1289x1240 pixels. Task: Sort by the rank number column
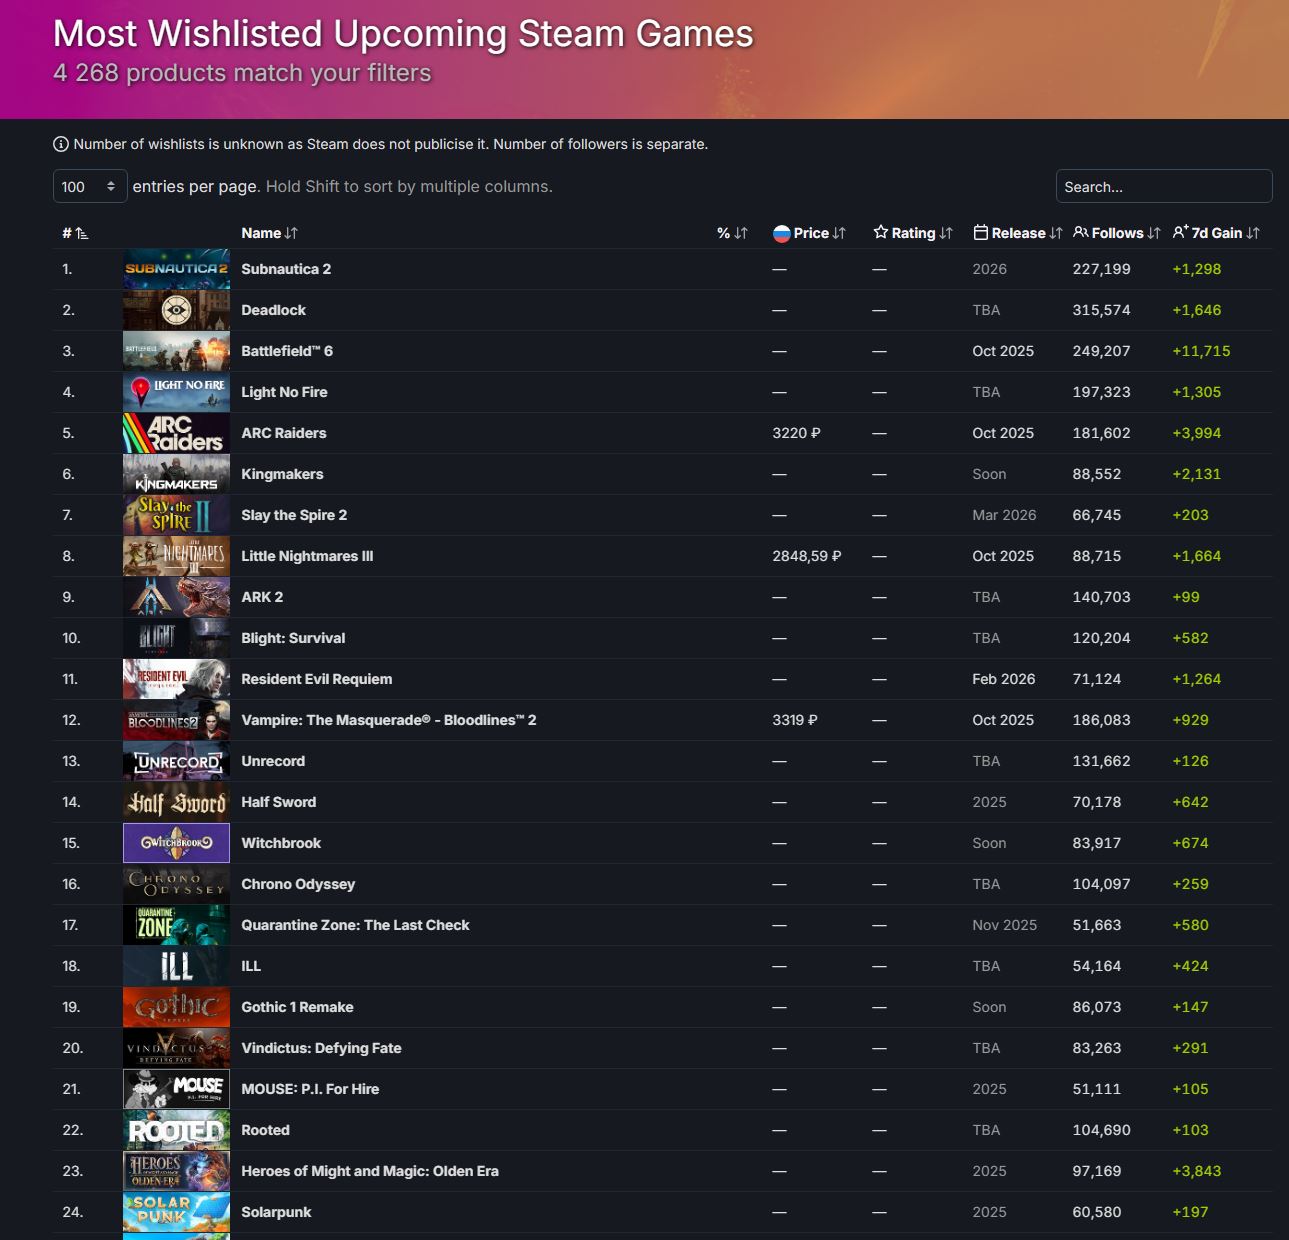click(75, 233)
